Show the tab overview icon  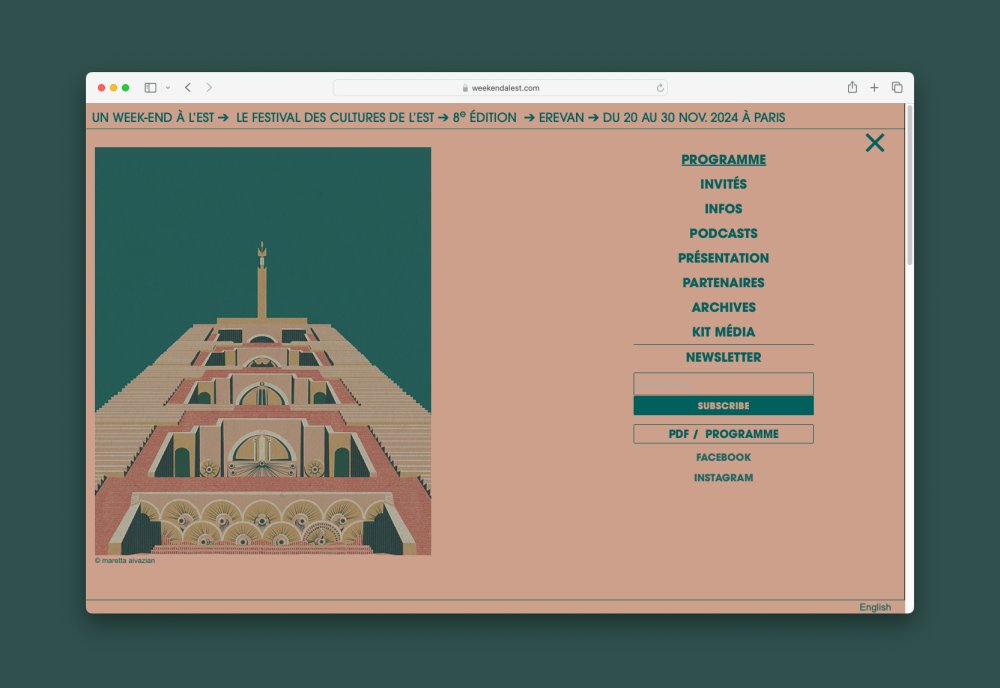(x=897, y=87)
